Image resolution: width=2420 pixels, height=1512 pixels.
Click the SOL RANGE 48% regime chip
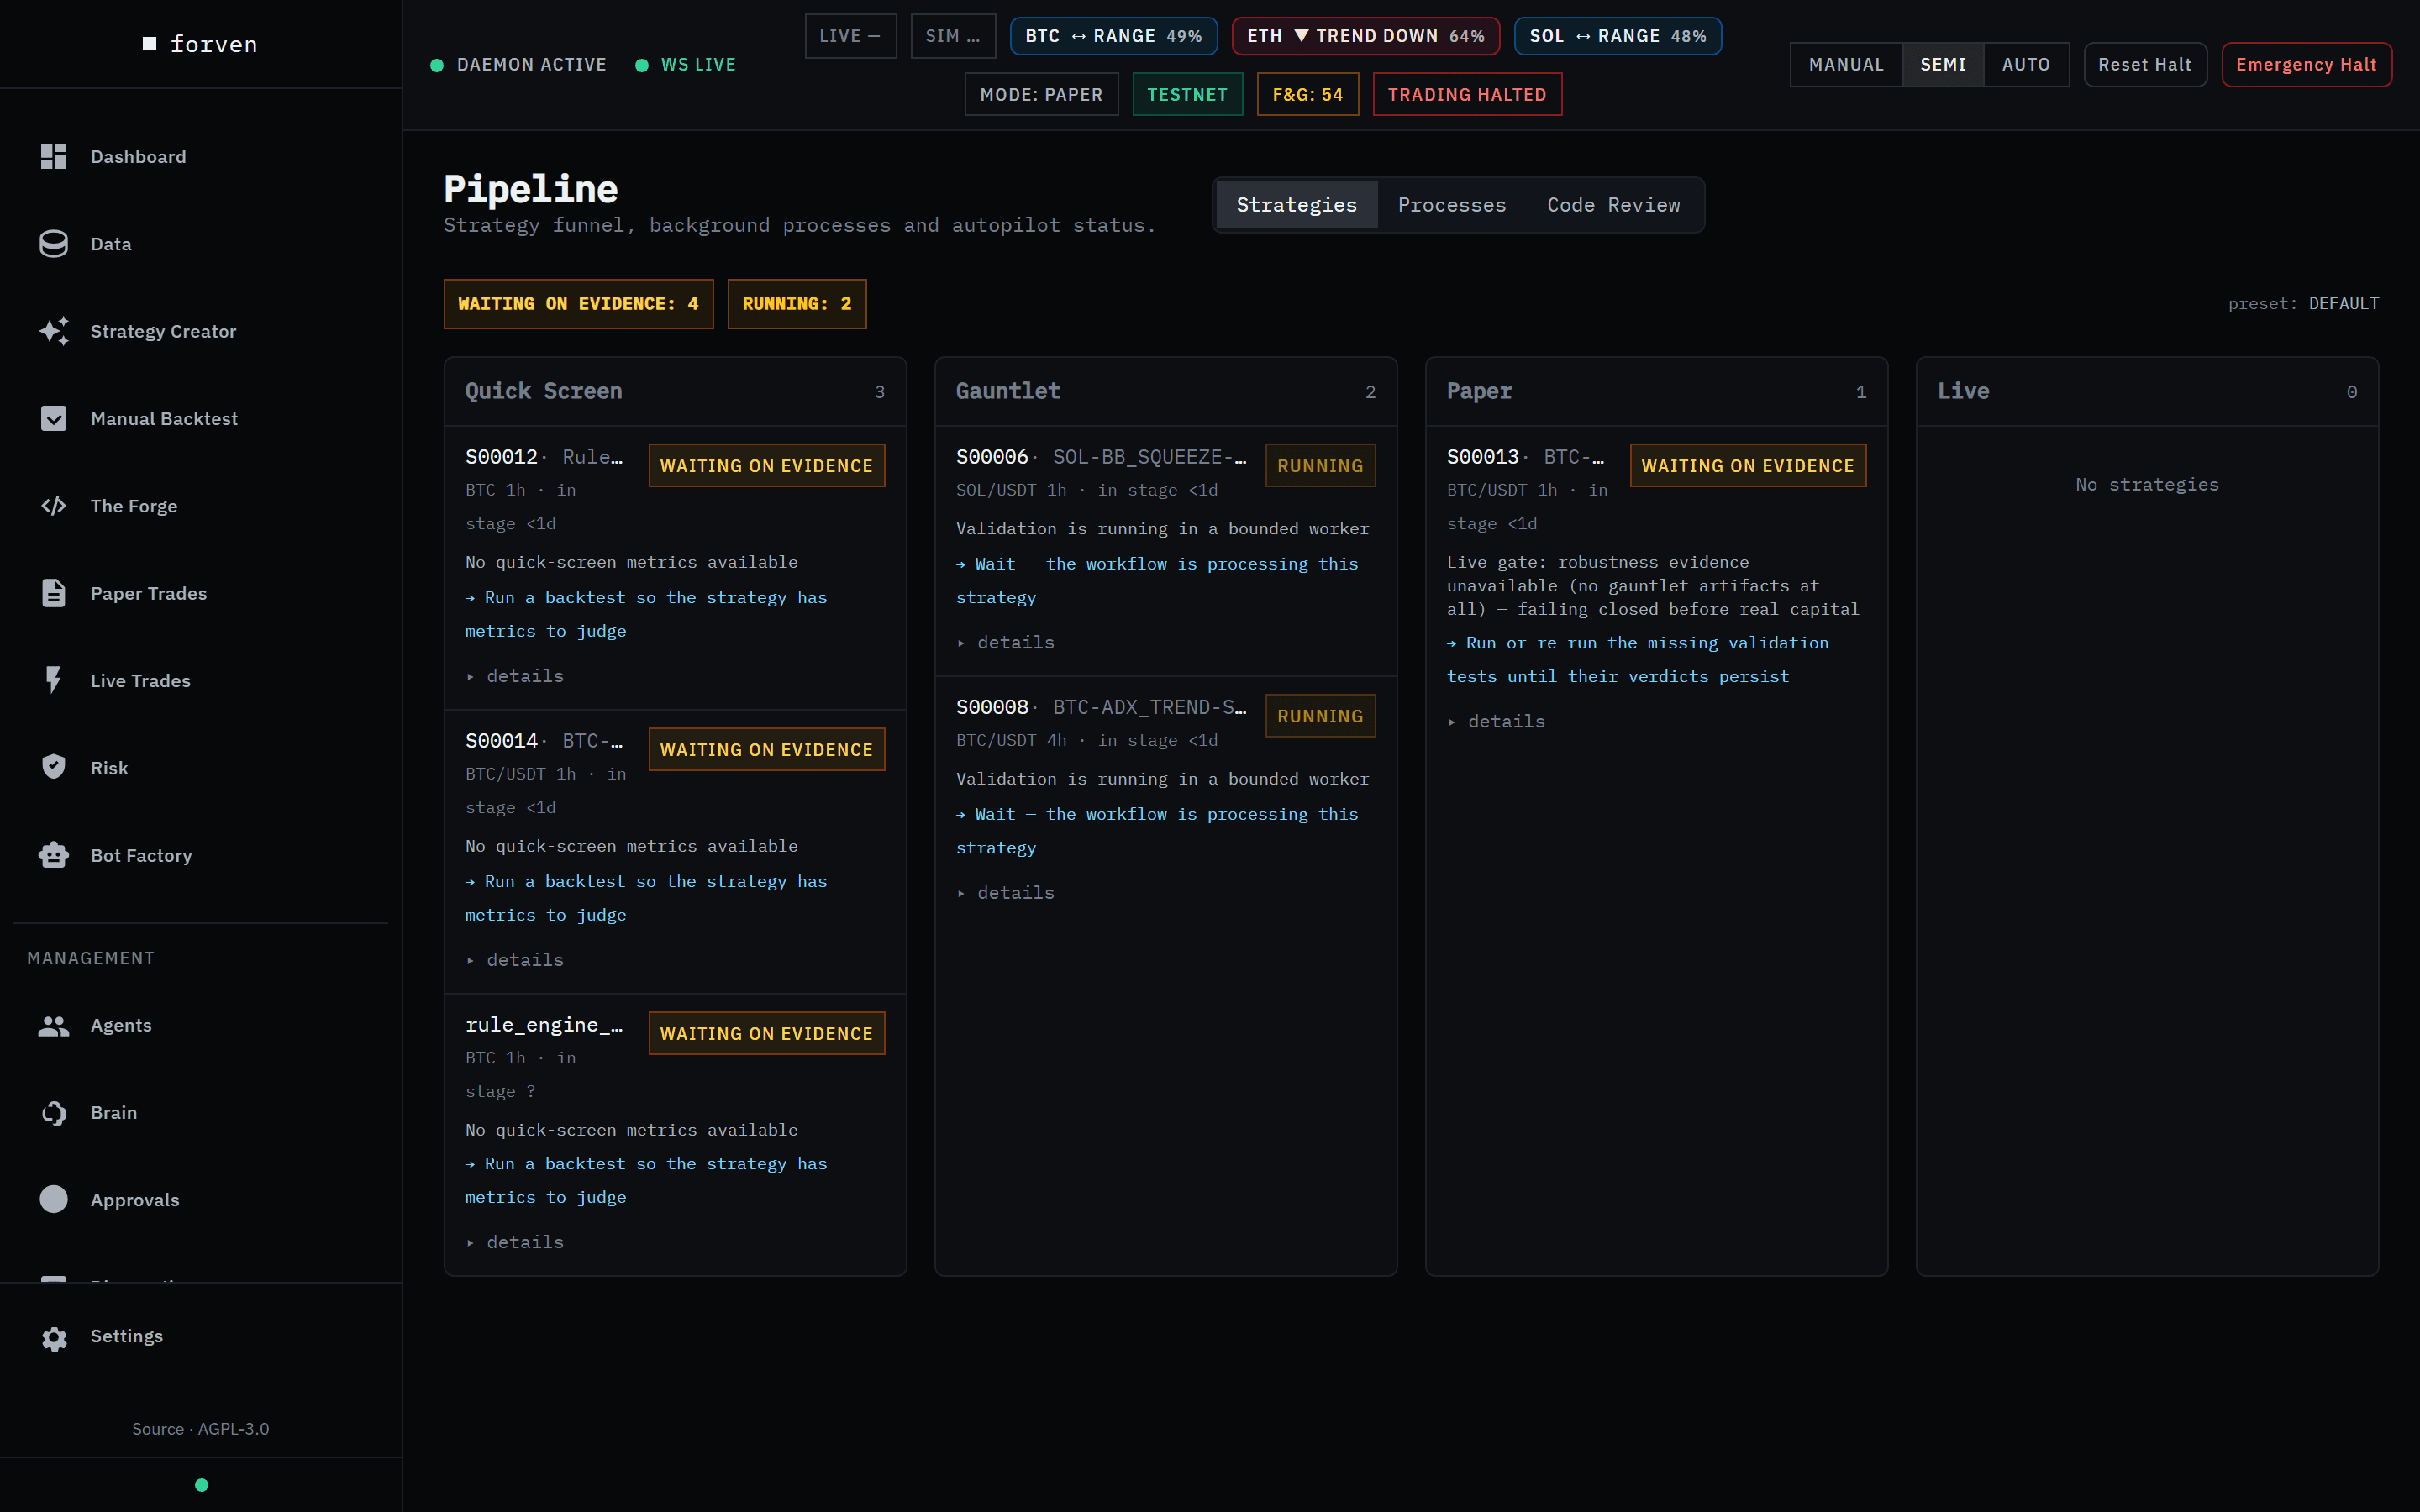[x=1617, y=36]
